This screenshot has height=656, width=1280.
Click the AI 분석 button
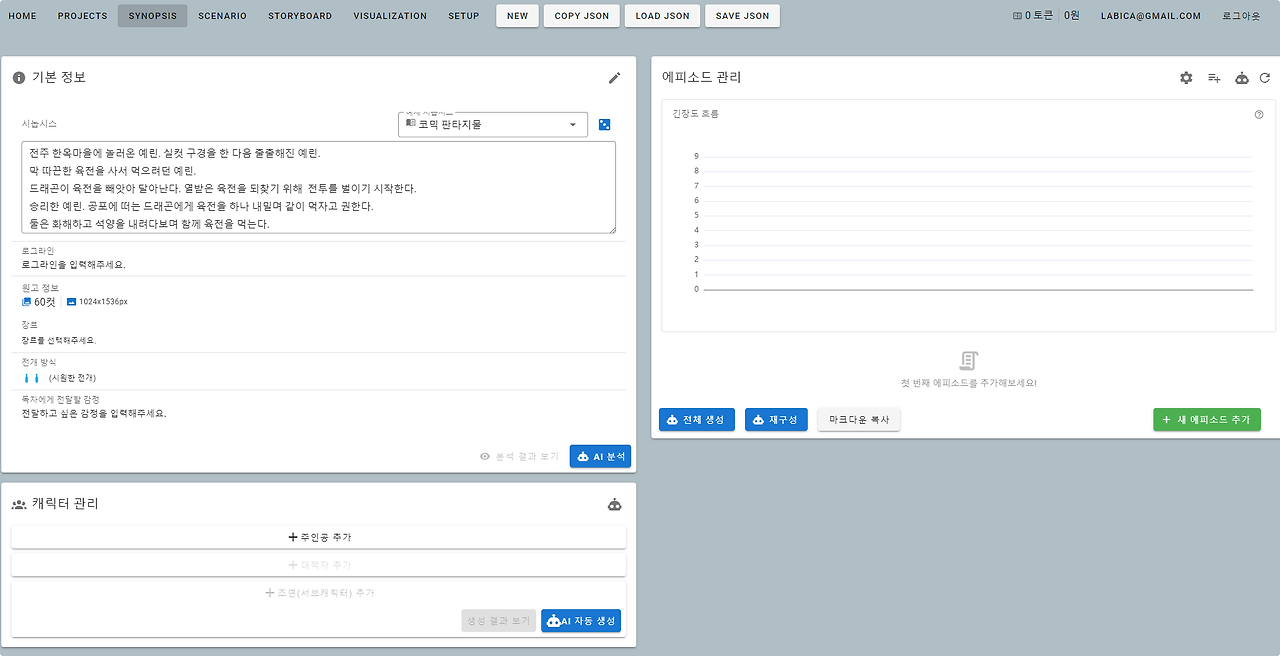click(600, 456)
